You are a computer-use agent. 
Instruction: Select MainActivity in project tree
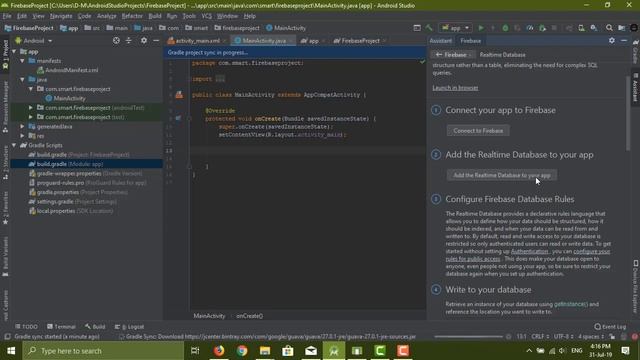pyautogui.click(x=65, y=98)
